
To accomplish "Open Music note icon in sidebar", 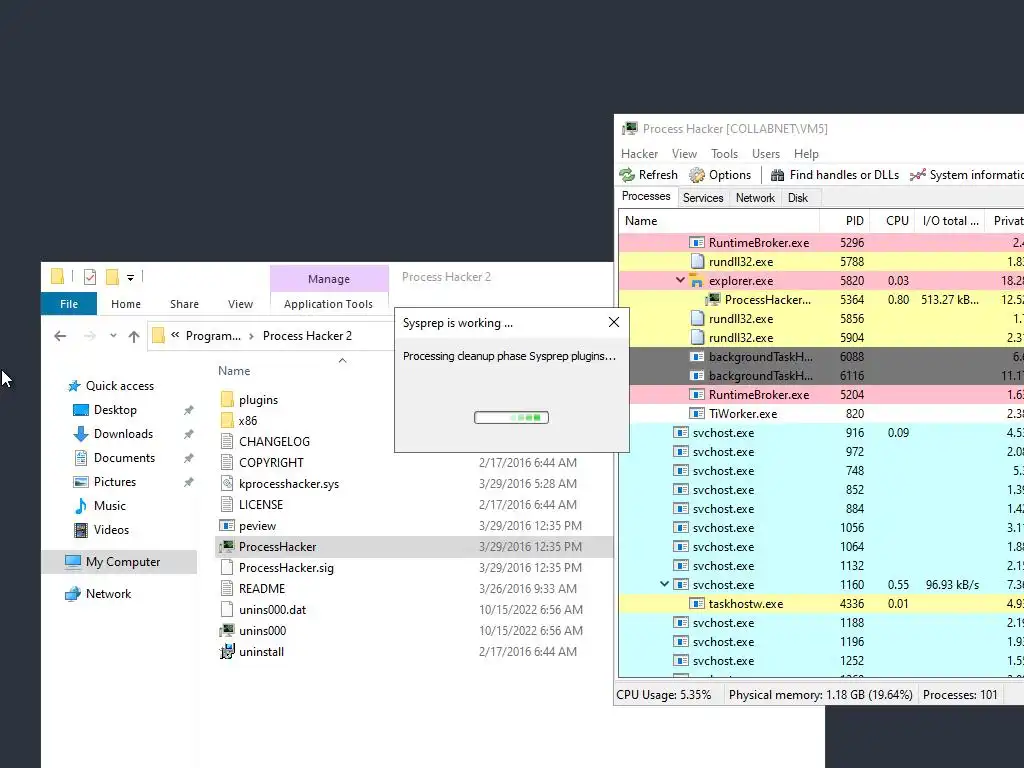I will 80,505.
